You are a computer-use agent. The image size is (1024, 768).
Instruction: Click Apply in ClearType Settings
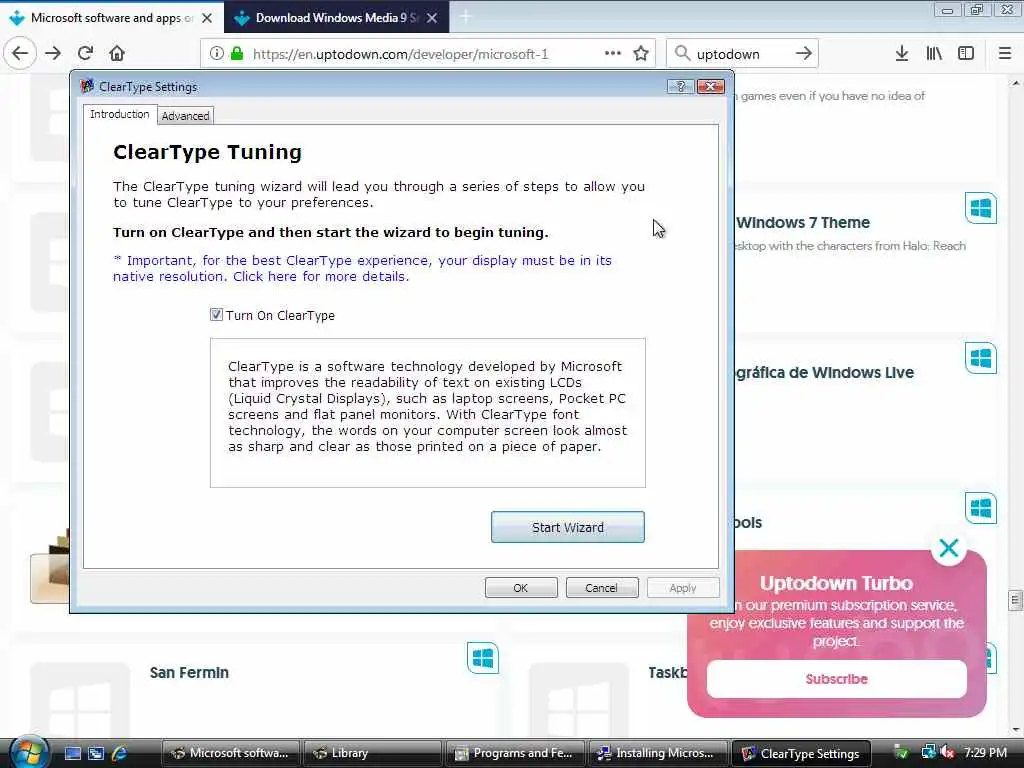(x=682, y=588)
